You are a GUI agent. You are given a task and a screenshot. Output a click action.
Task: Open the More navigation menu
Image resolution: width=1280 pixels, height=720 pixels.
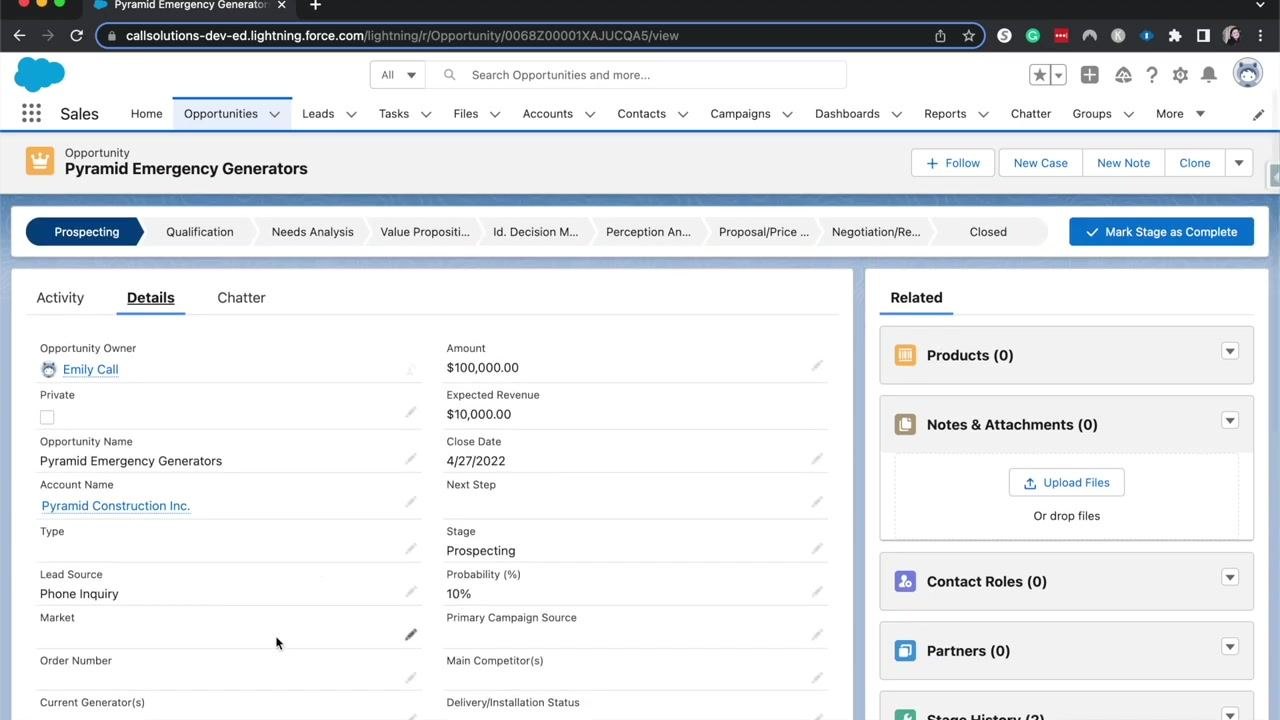click(1180, 114)
